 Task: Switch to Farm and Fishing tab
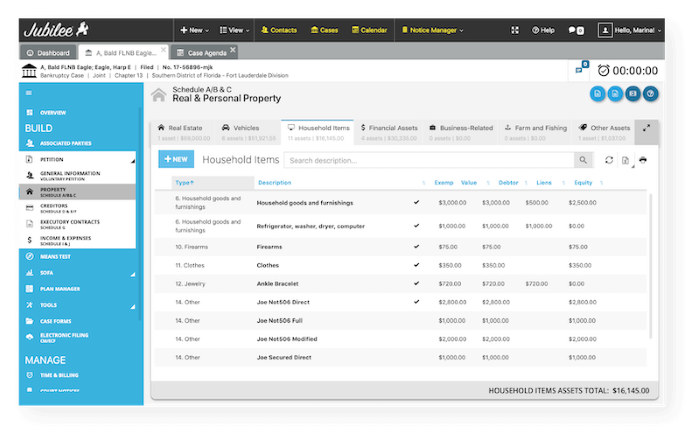click(x=535, y=133)
